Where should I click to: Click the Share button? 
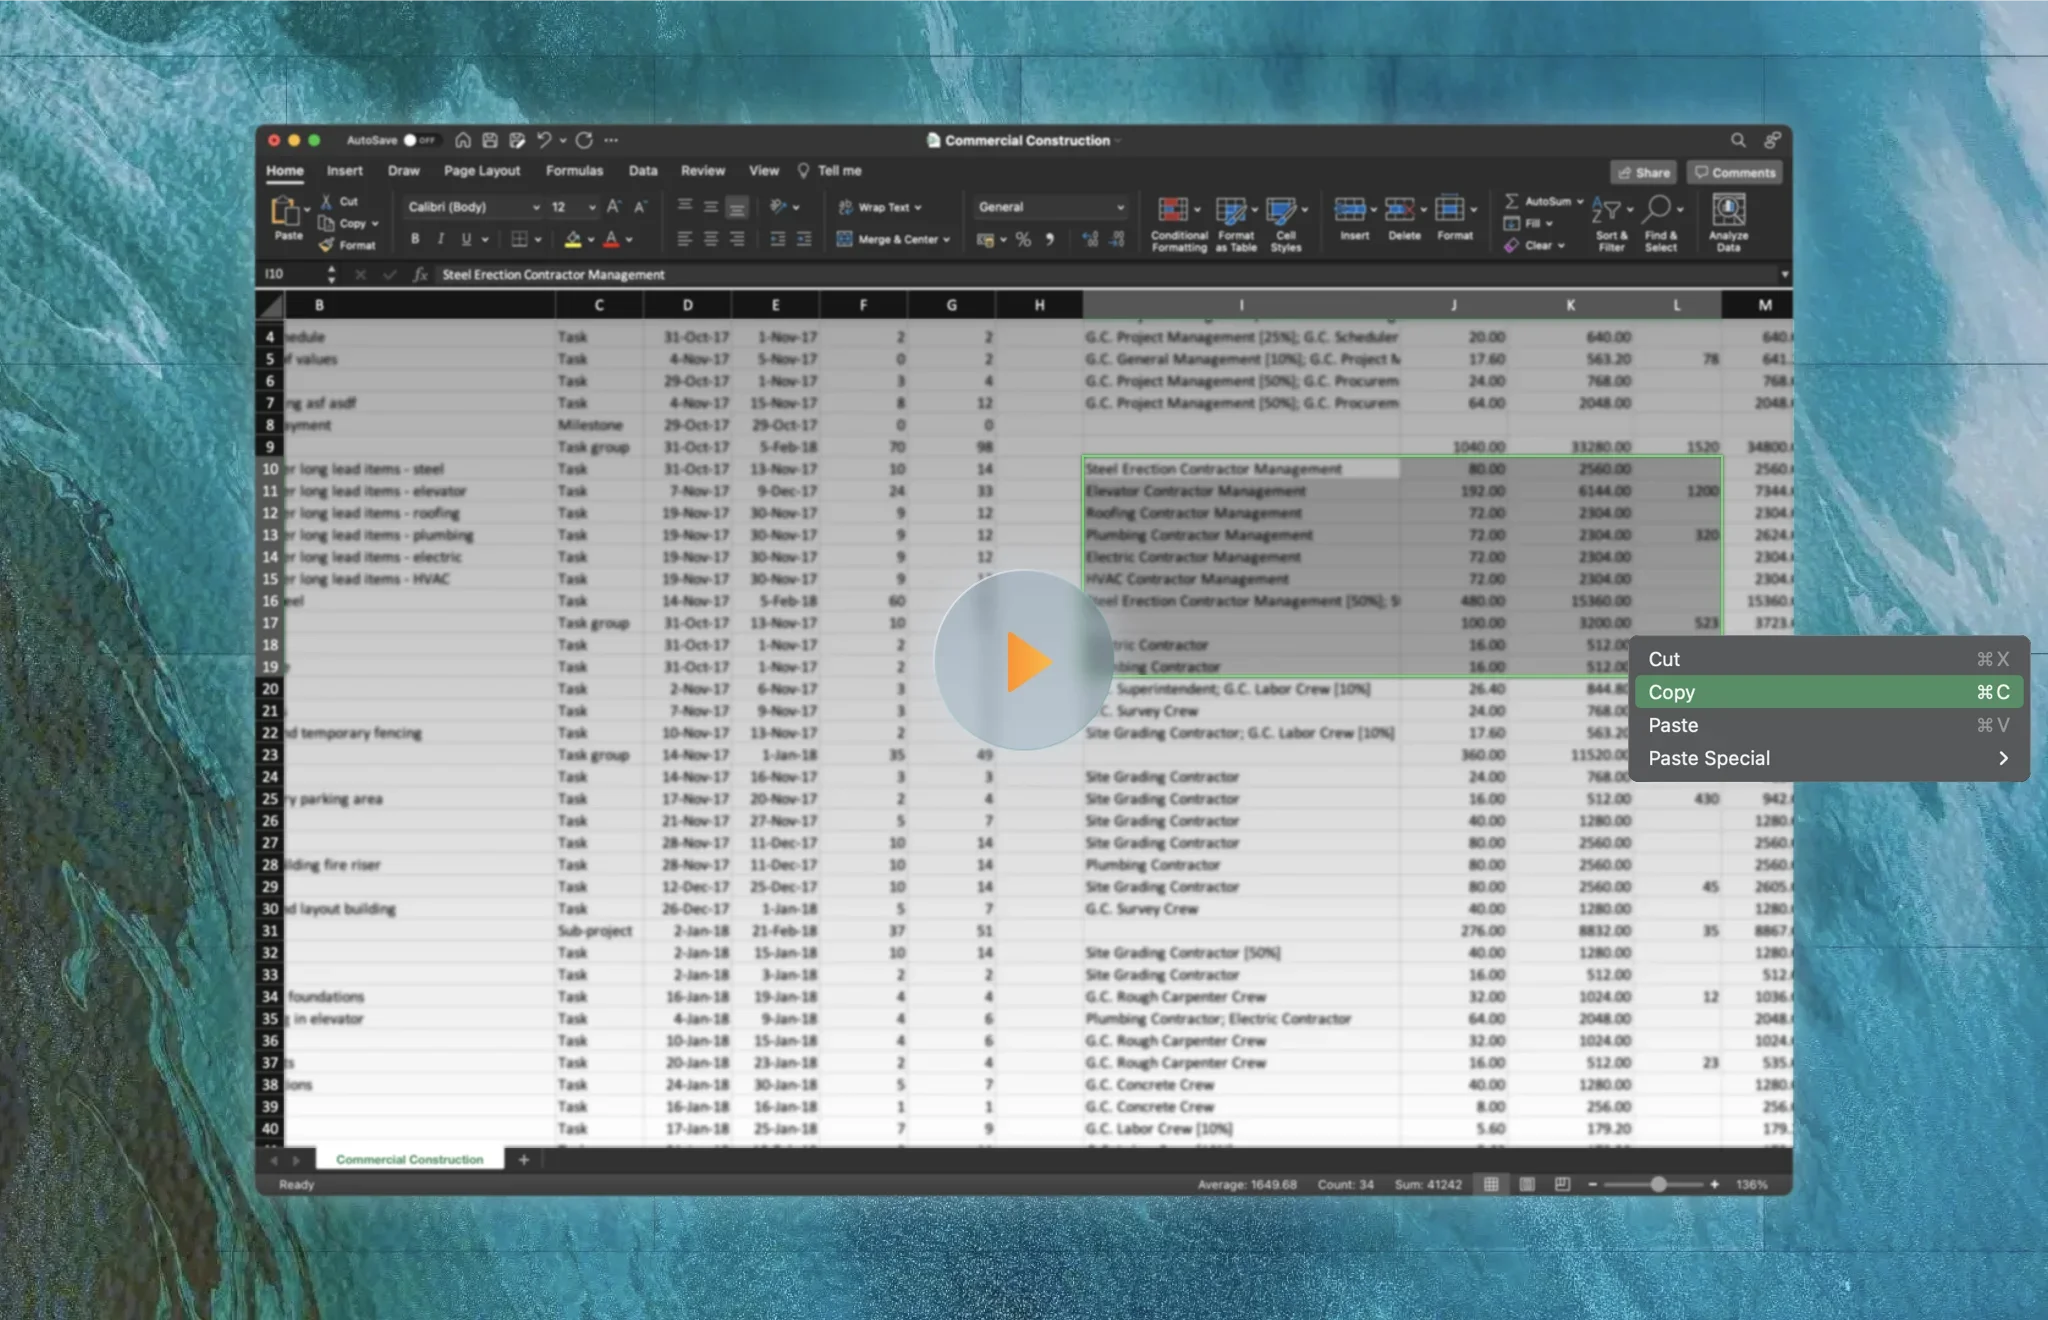(1643, 172)
